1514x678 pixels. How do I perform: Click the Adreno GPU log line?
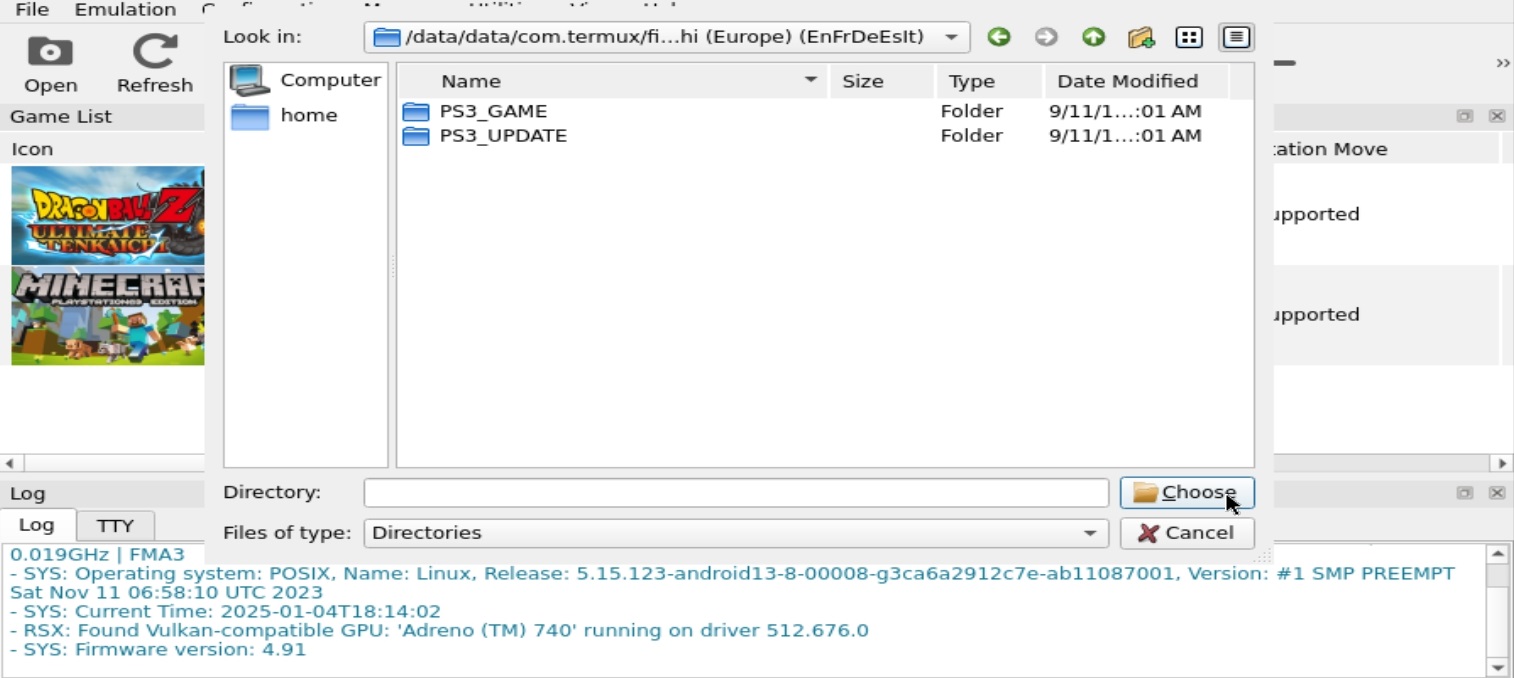(x=439, y=630)
